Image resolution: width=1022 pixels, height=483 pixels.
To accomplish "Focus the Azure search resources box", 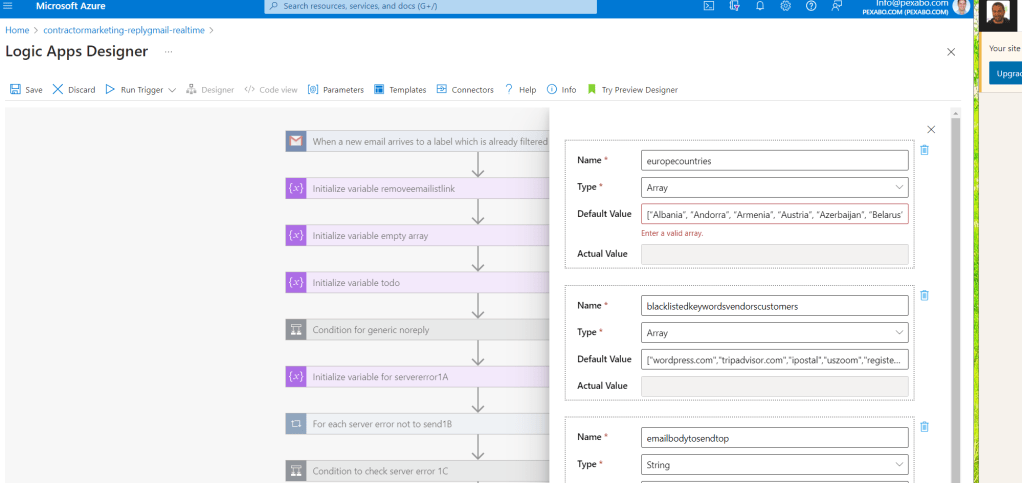I will tap(430, 6).
